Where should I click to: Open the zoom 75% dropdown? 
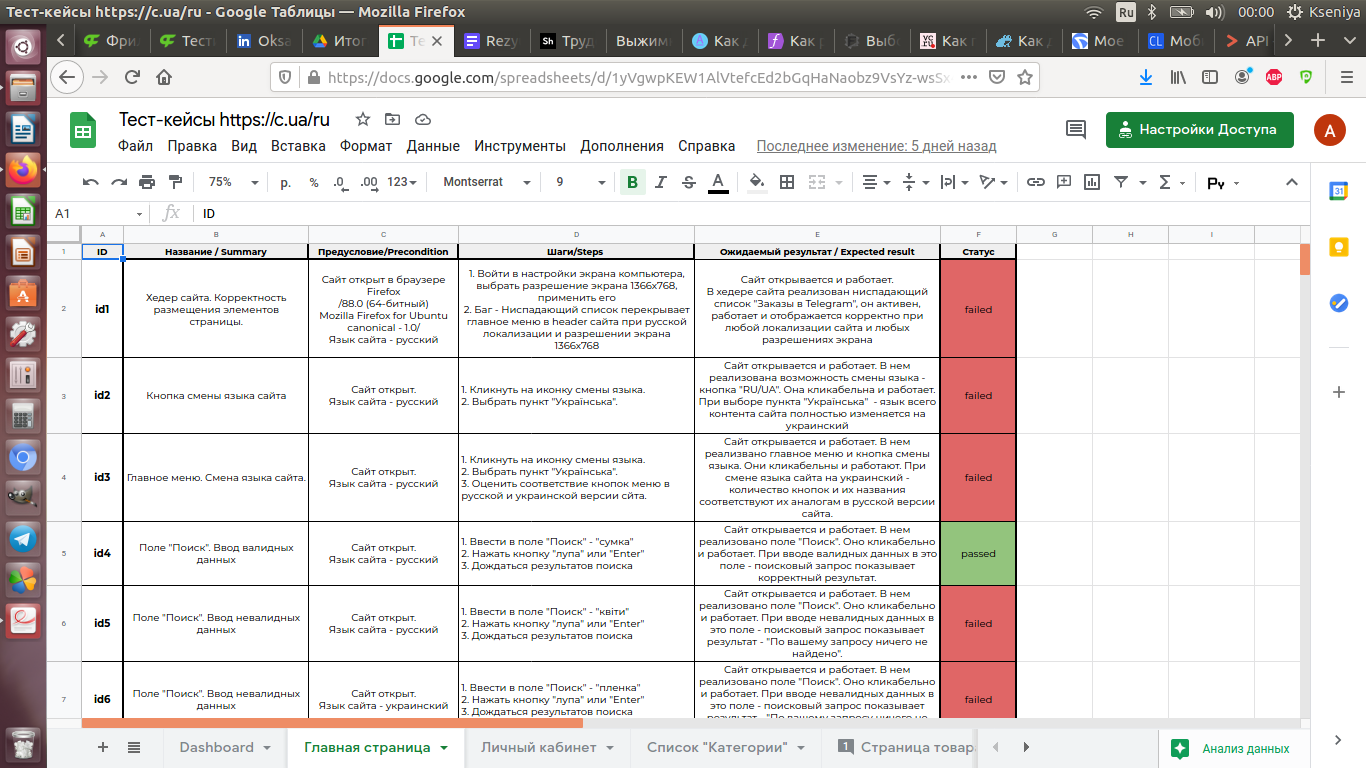coord(233,182)
